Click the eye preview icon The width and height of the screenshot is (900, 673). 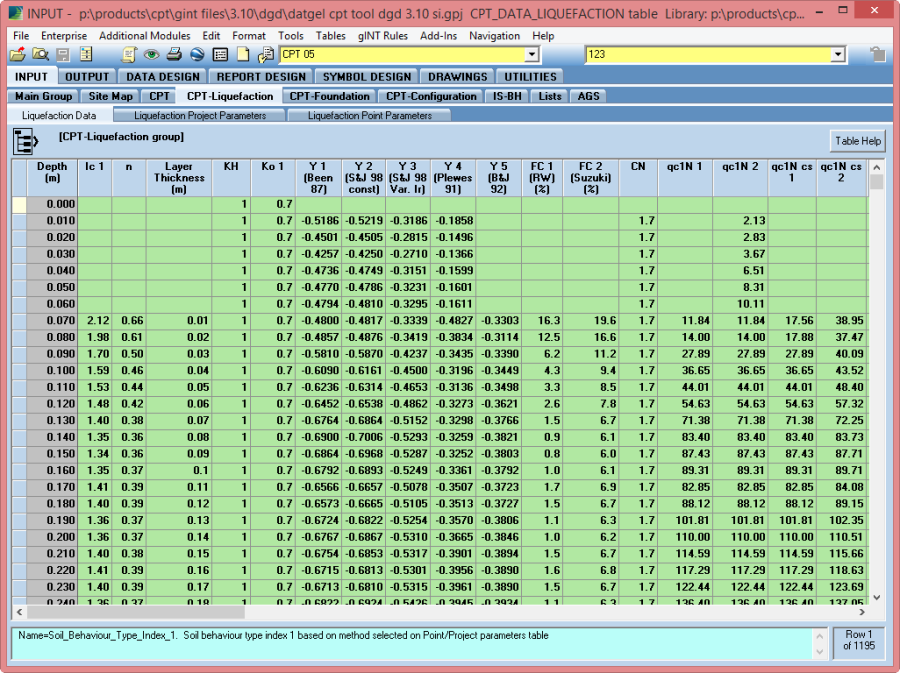coord(152,54)
